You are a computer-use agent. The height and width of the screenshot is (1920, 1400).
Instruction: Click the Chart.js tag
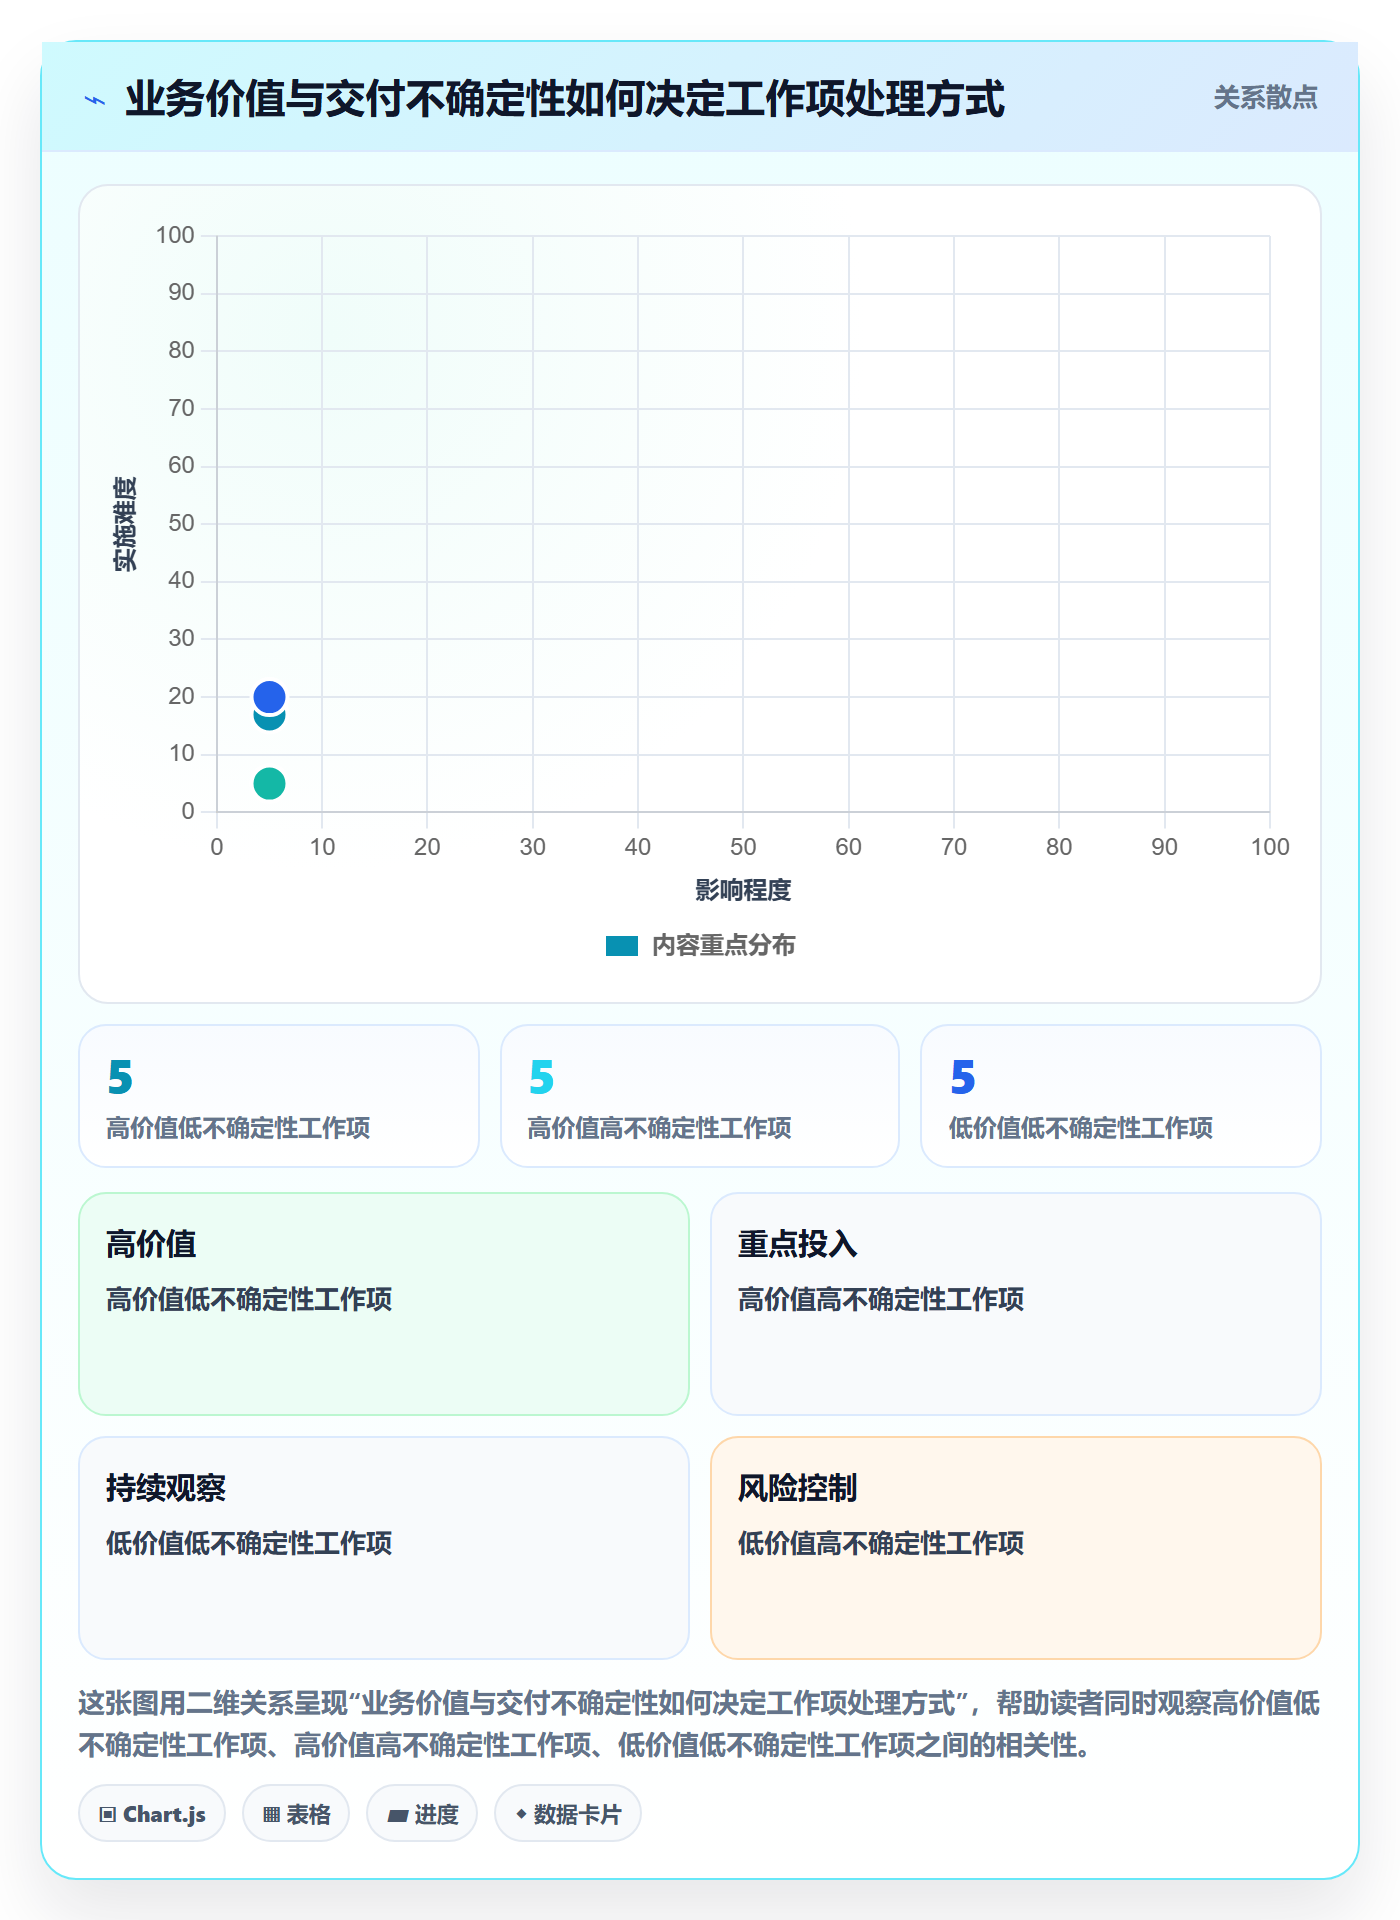tap(152, 1814)
